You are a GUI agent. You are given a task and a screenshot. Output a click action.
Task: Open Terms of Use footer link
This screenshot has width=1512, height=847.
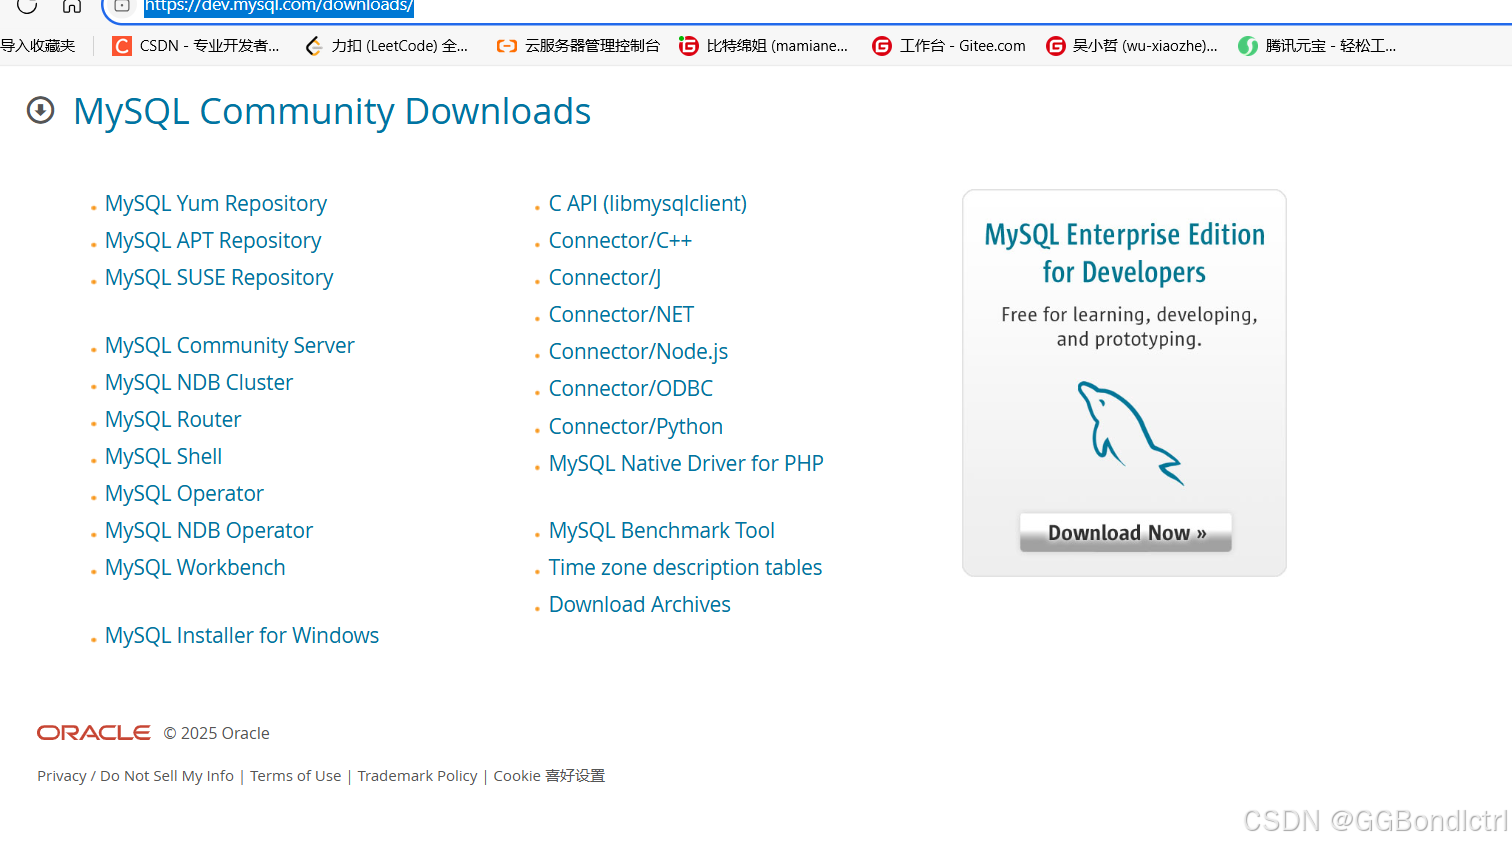295,776
